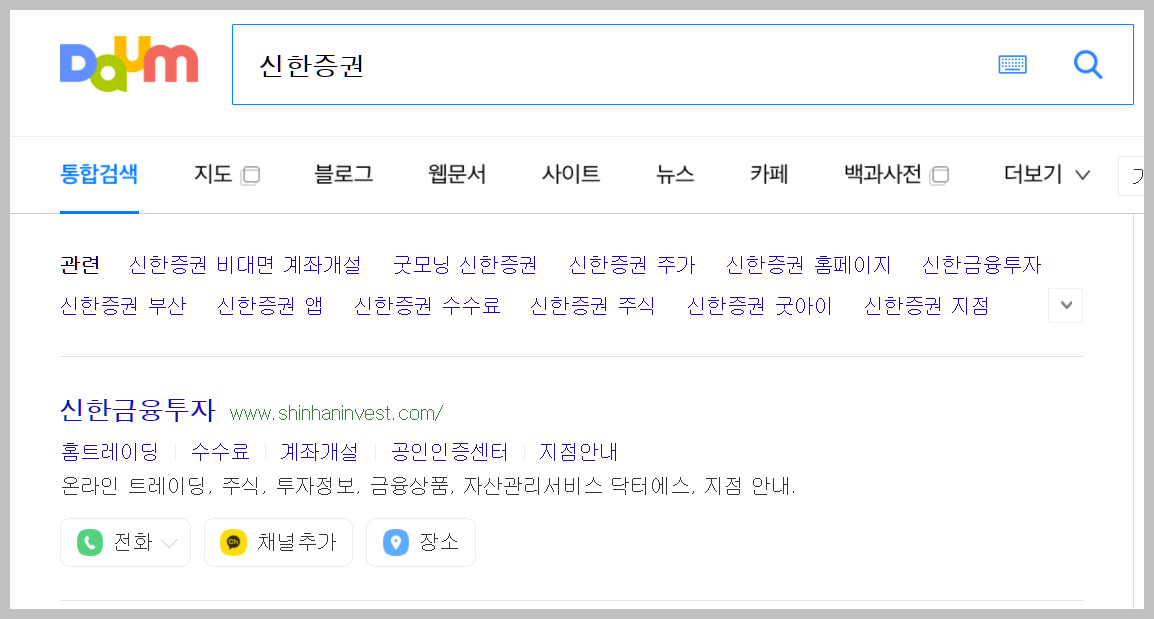The width and height of the screenshot is (1154, 619).
Task: Open the 공인인증센터 sublink
Action: tap(450, 451)
